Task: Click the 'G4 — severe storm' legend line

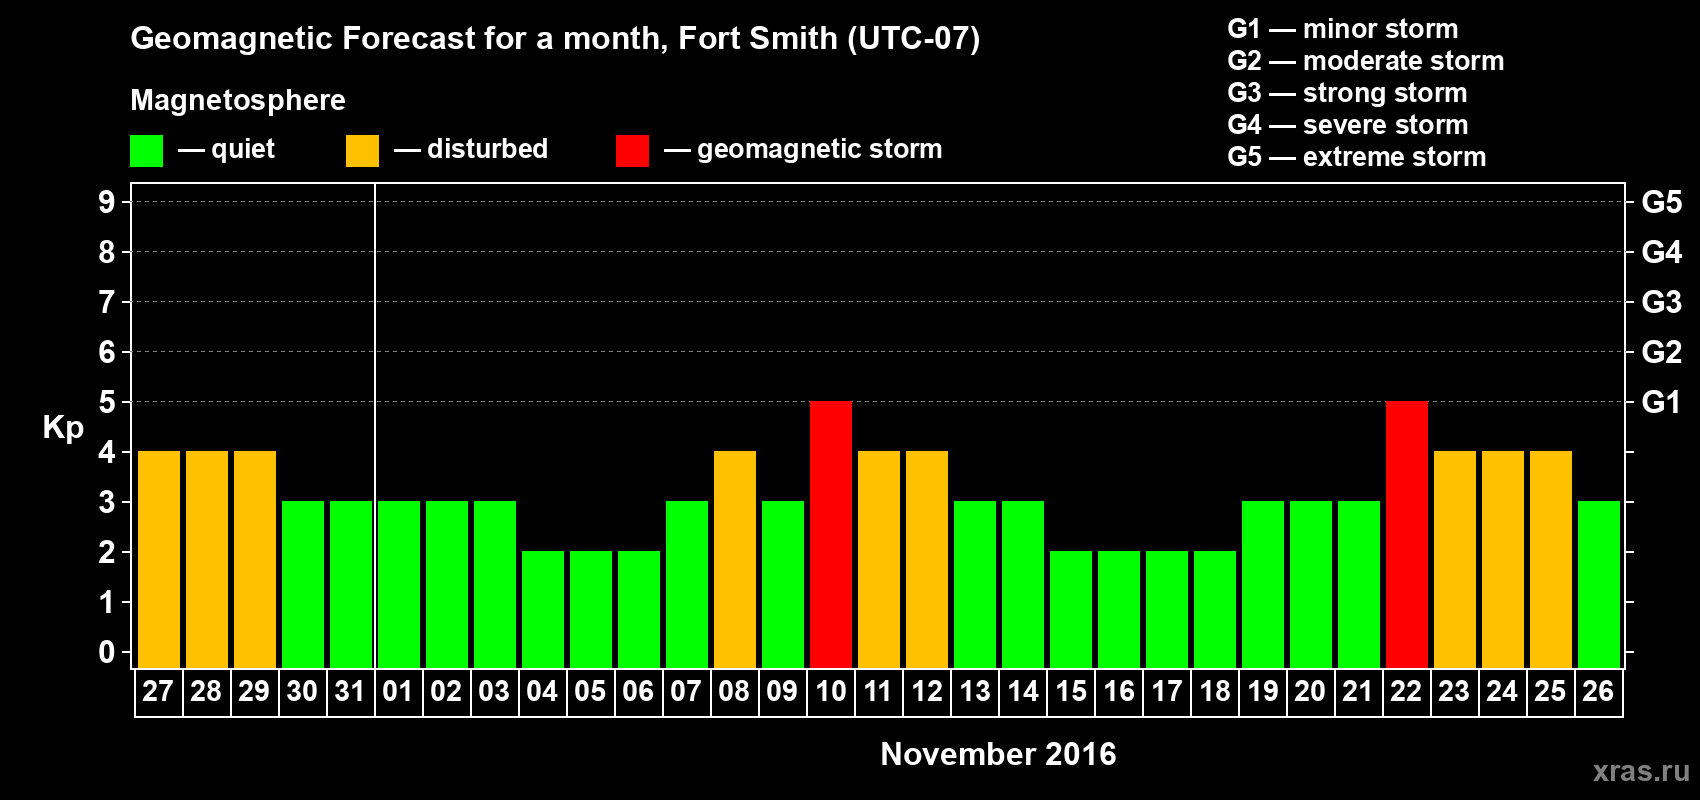Action: 1348,125
